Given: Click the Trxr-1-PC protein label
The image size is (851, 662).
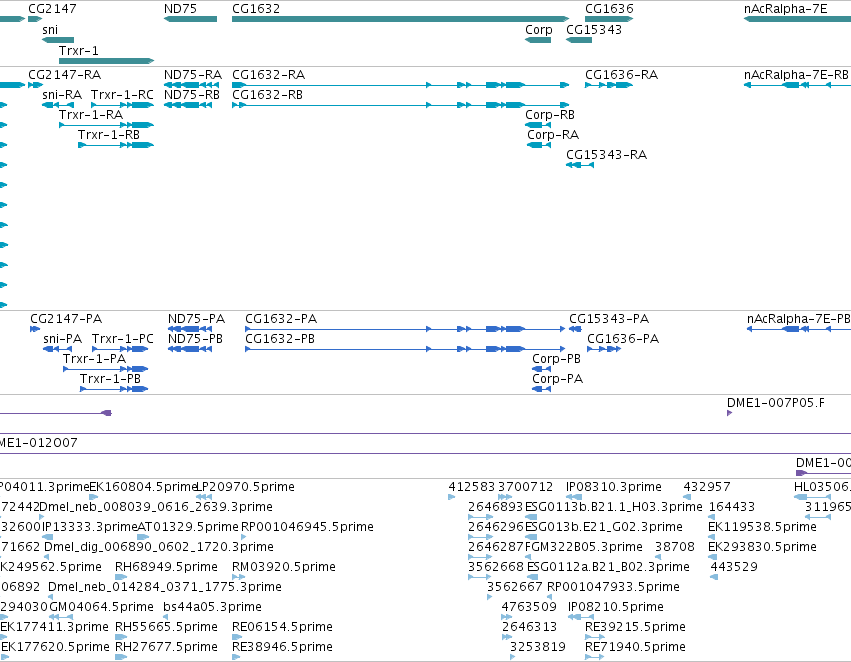Looking at the screenshot, I should coord(123,339).
